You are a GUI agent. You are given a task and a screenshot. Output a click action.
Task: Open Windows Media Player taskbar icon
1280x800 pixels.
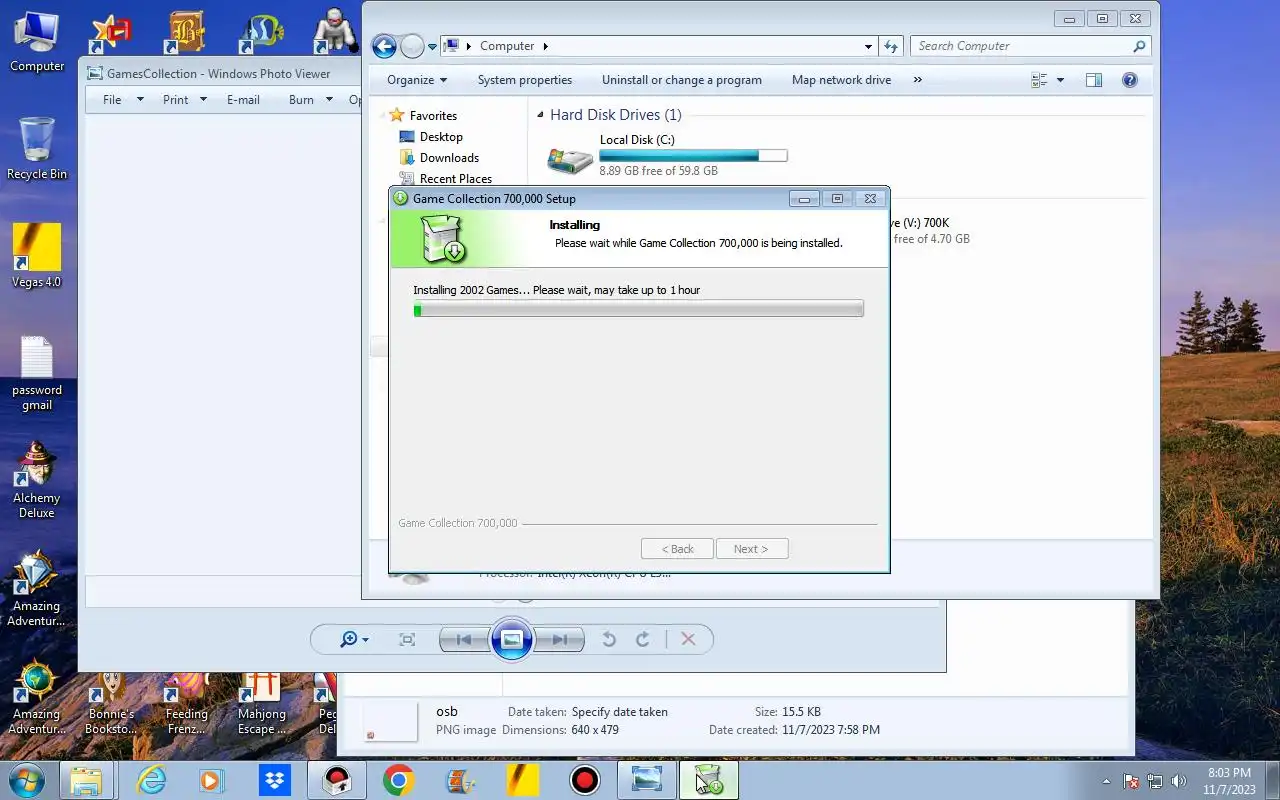(x=211, y=780)
